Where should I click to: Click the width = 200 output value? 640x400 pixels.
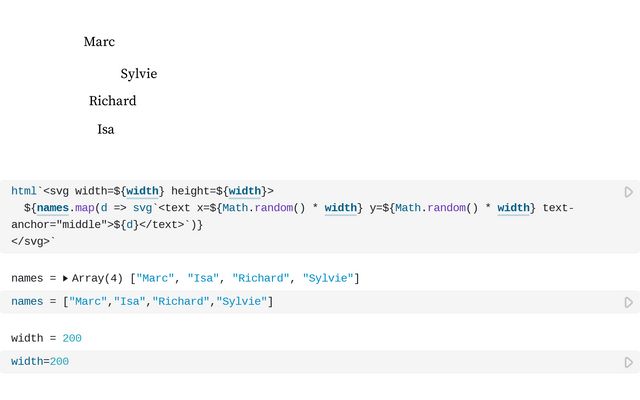pyautogui.click(x=71, y=338)
